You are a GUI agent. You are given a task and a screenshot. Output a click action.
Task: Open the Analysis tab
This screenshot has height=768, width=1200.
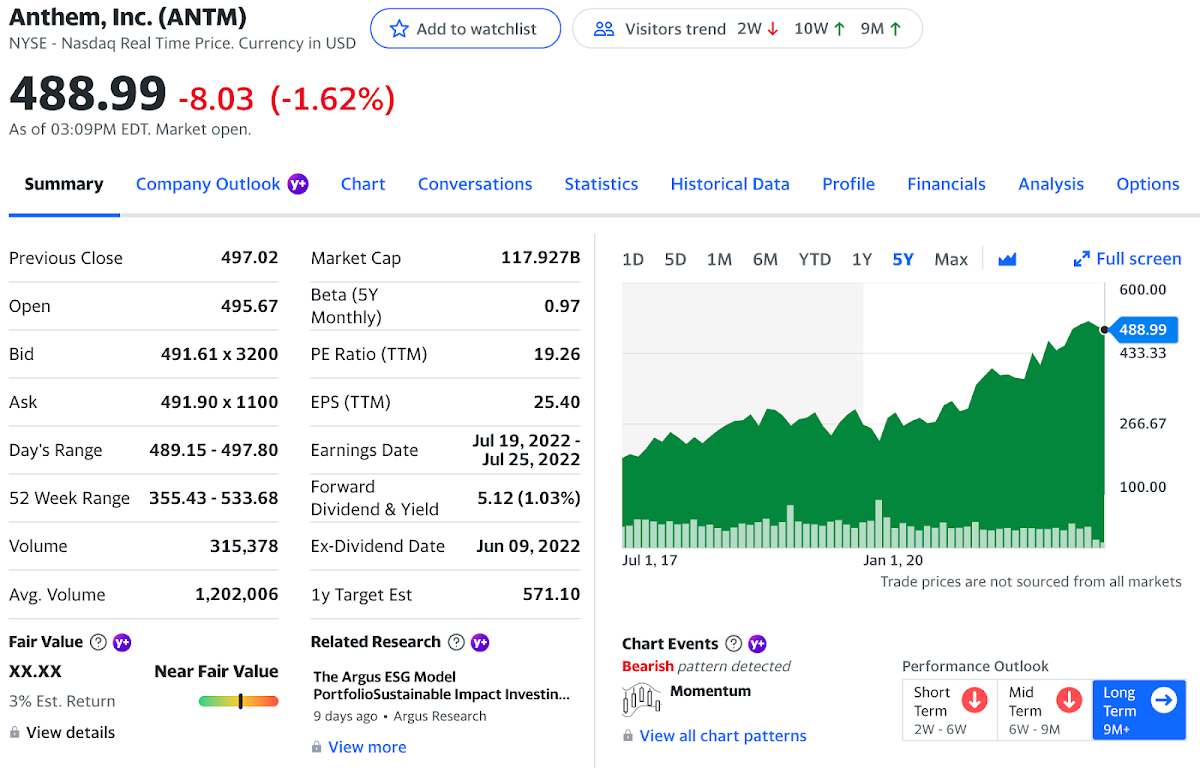point(1051,184)
